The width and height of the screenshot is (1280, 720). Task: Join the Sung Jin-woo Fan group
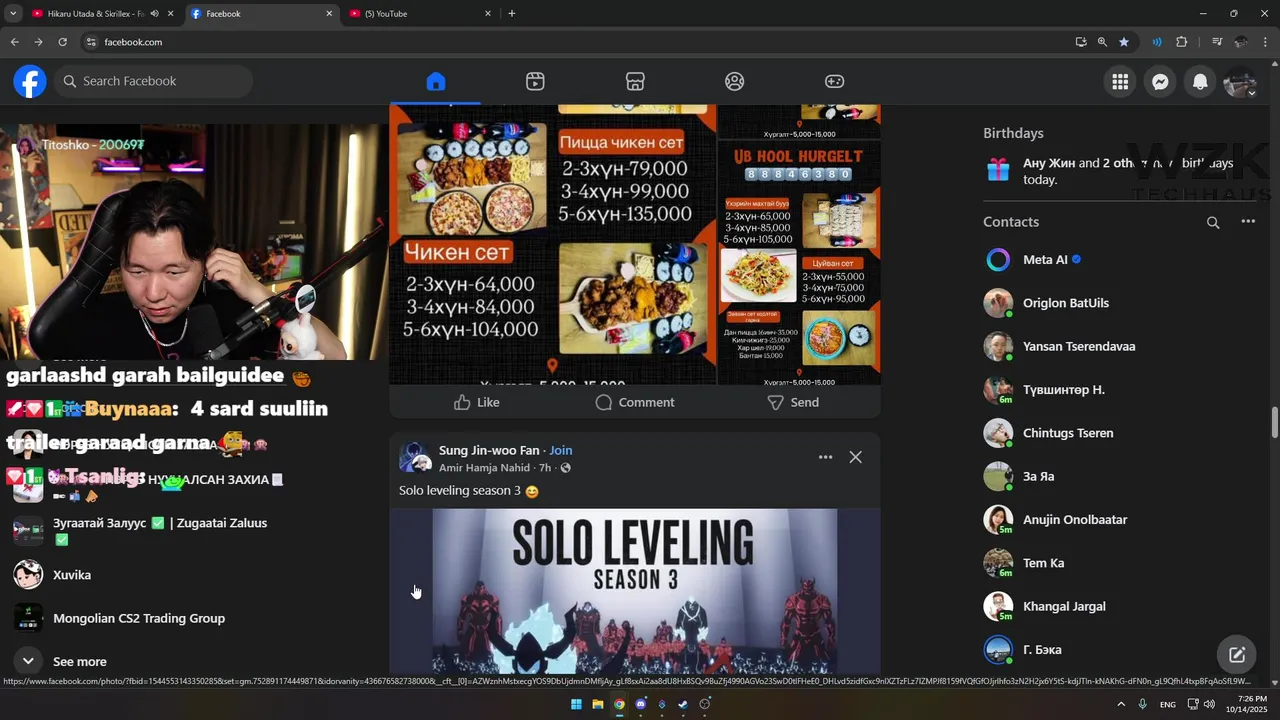point(561,450)
